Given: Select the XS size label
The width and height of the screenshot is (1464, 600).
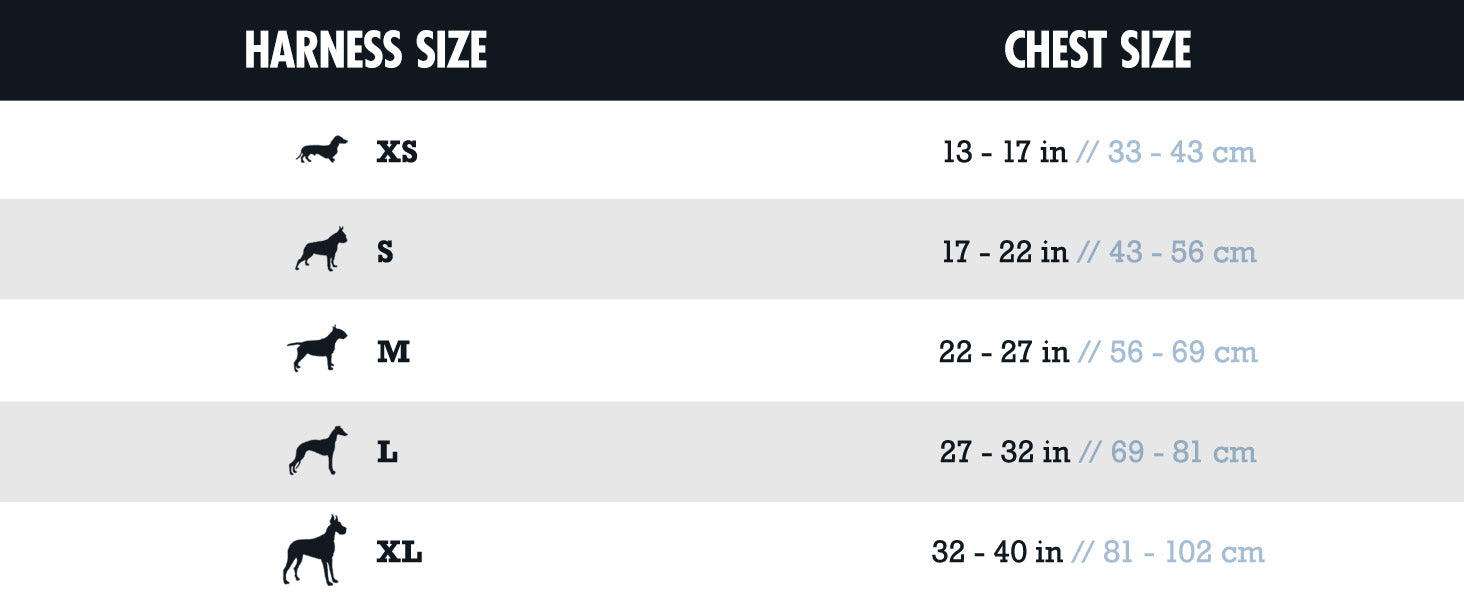Looking at the screenshot, I should click(397, 153).
